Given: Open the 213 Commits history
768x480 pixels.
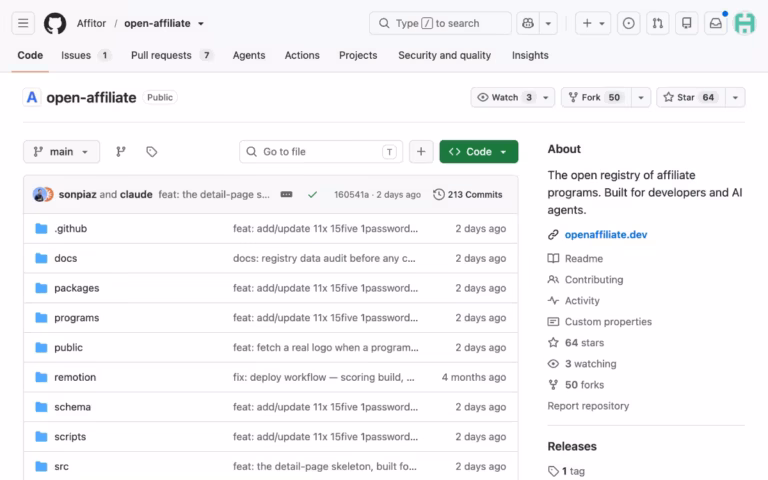Looking at the screenshot, I should [x=468, y=194].
